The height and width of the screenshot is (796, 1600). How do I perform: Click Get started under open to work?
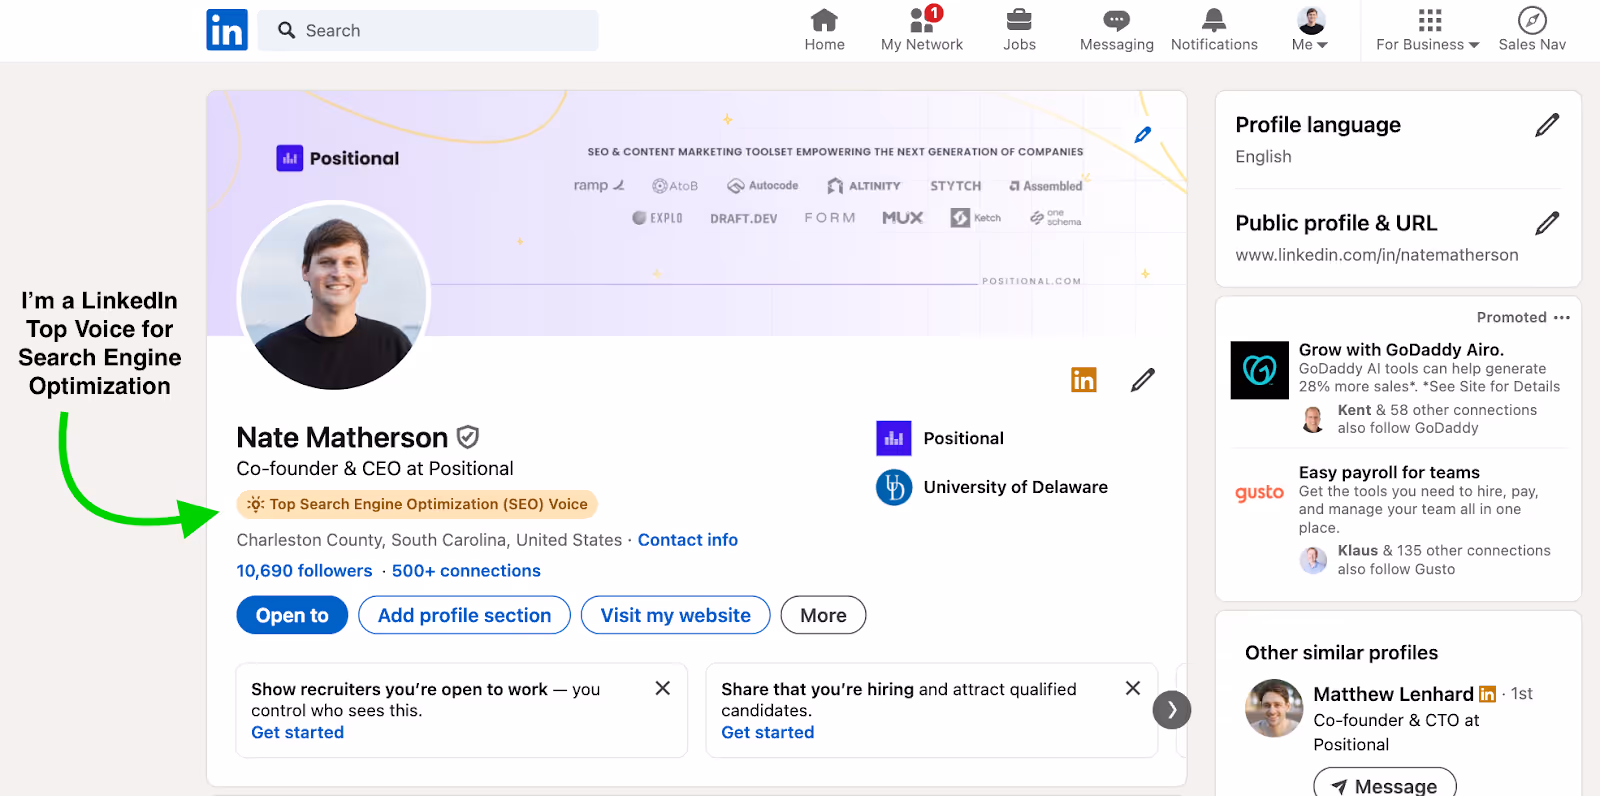click(x=298, y=732)
